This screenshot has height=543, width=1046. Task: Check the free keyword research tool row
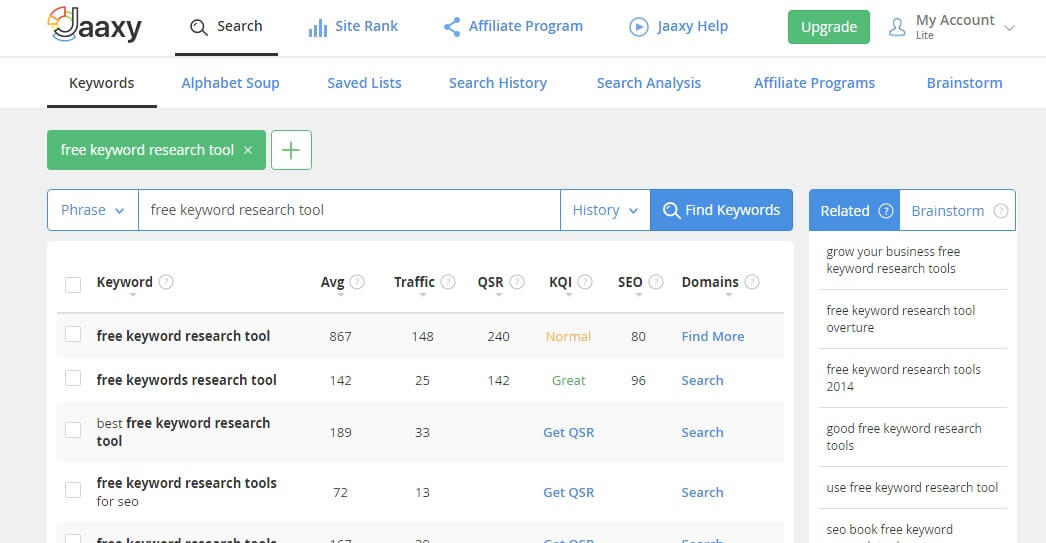73,334
